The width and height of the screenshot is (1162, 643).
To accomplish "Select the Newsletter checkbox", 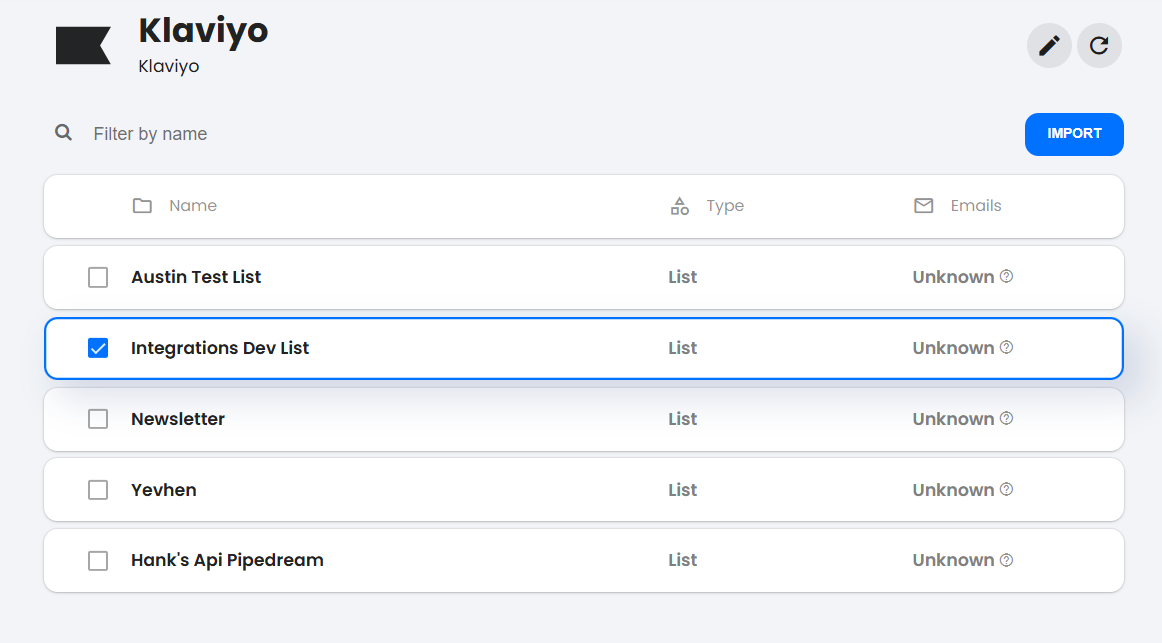I will 98,419.
